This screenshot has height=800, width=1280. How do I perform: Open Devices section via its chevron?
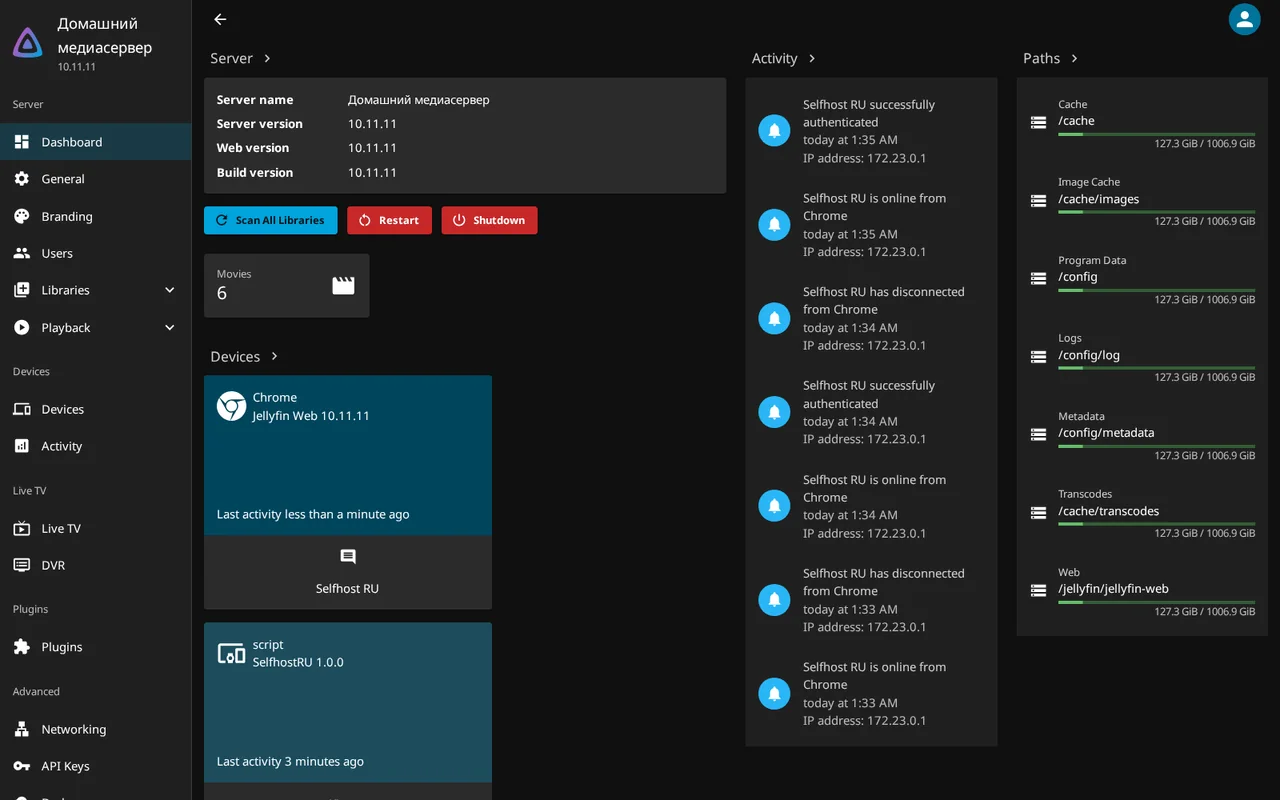(x=275, y=357)
